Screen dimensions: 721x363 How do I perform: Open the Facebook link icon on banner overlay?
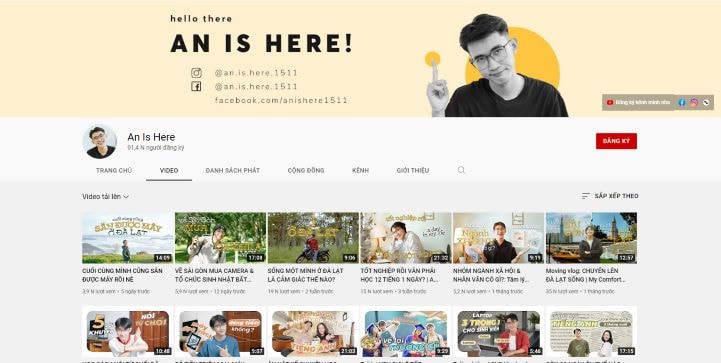click(682, 103)
